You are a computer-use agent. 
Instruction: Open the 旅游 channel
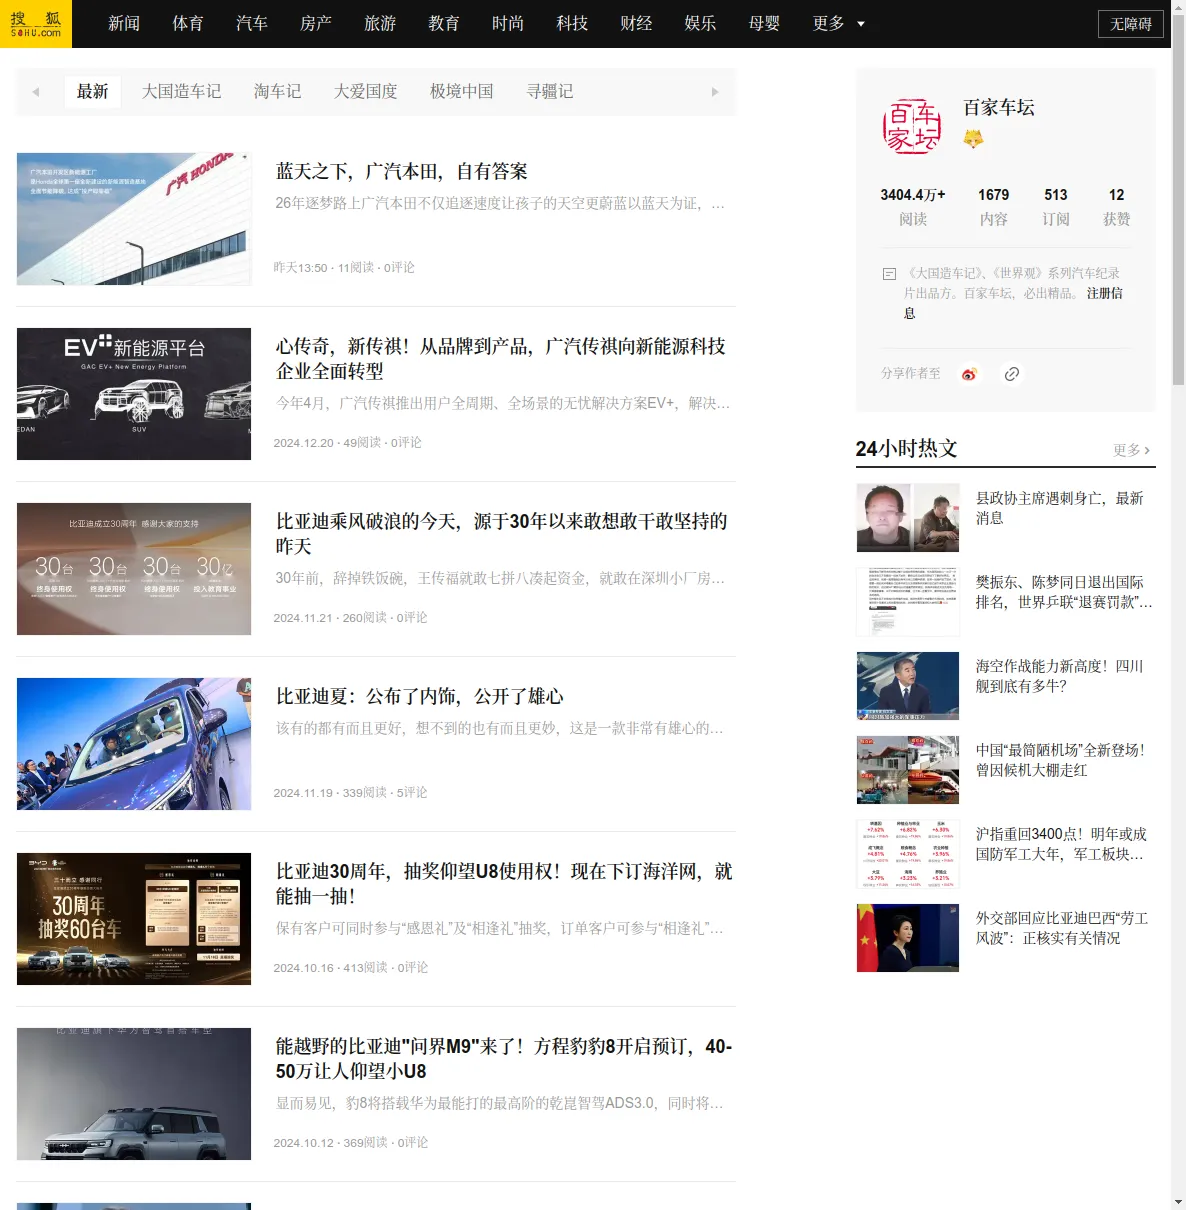(380, 23)
